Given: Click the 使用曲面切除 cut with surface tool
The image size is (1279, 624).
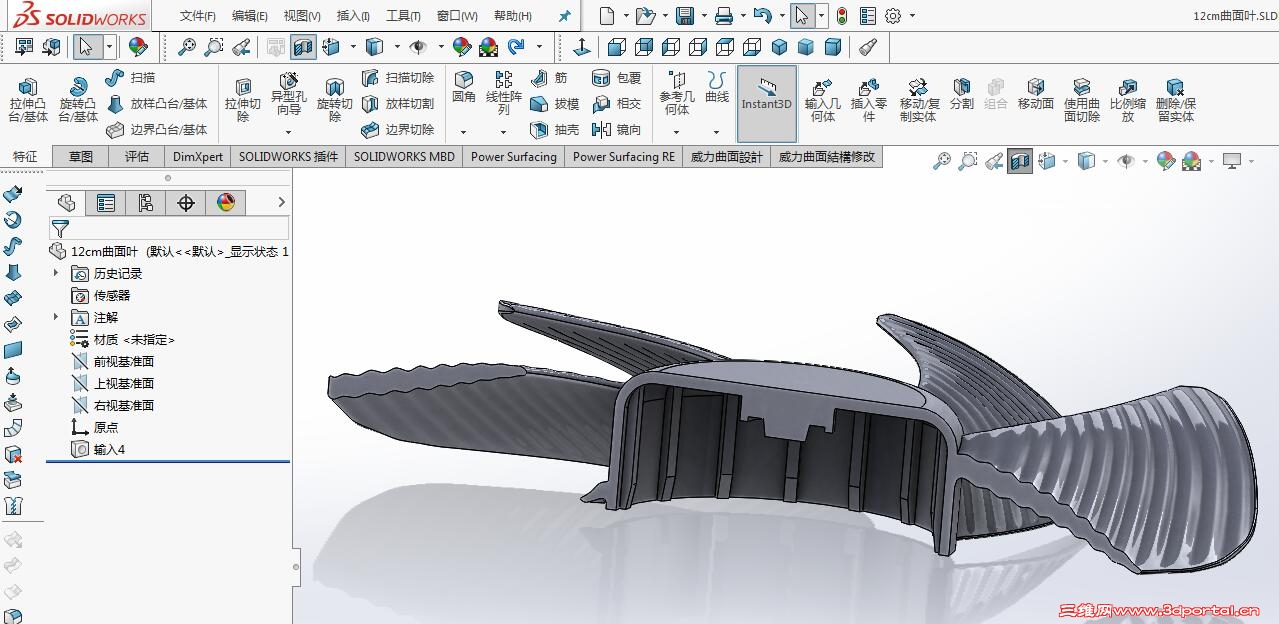Looking at the screenshot, I should click(1082, 101).
